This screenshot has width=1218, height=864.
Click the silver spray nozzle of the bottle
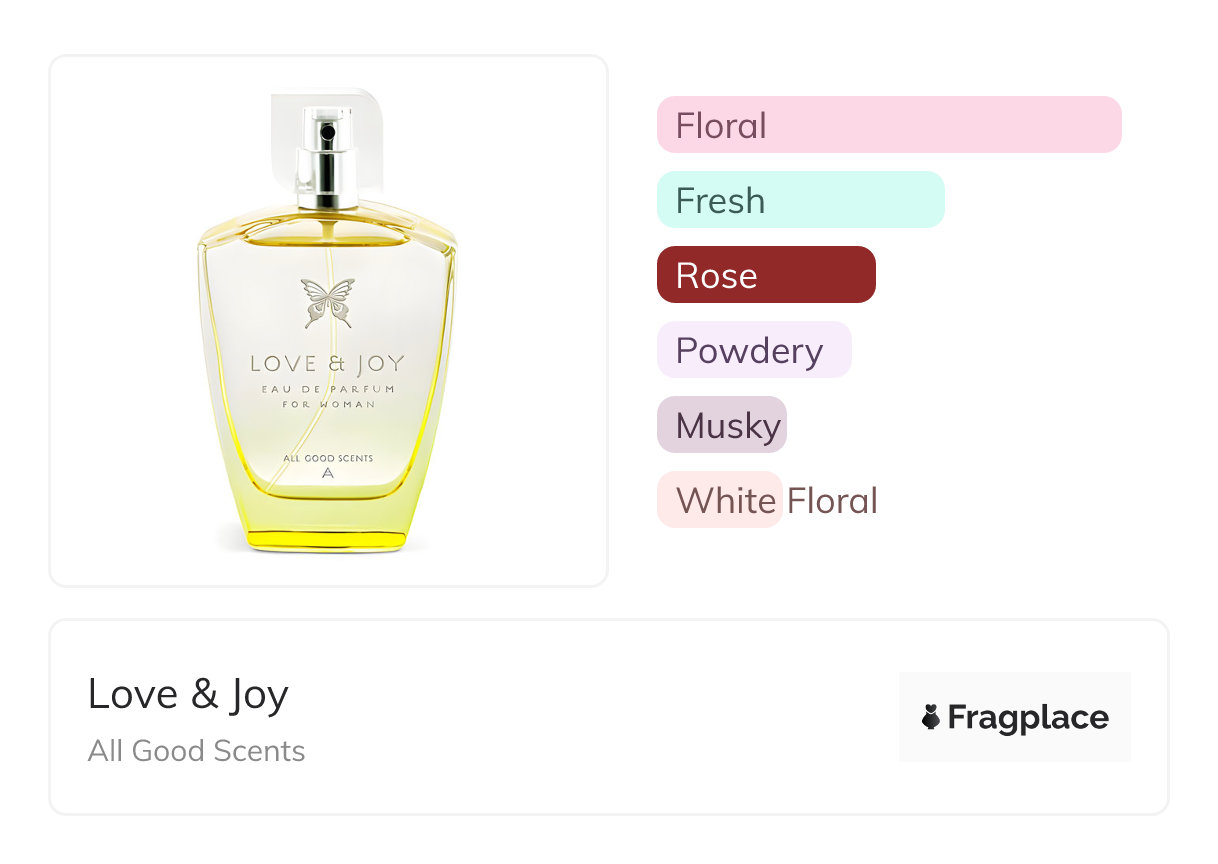point(326,160)
